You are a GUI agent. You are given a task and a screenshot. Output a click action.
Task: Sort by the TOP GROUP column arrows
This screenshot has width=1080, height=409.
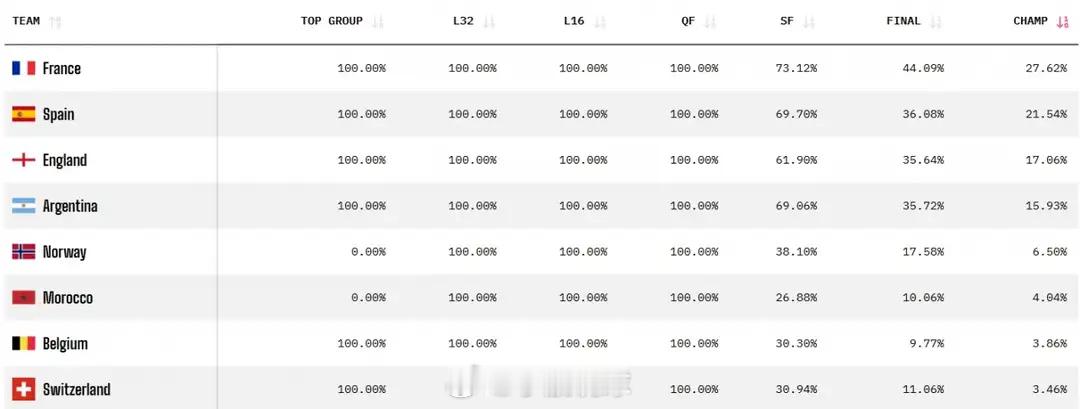tap(377, 21)
